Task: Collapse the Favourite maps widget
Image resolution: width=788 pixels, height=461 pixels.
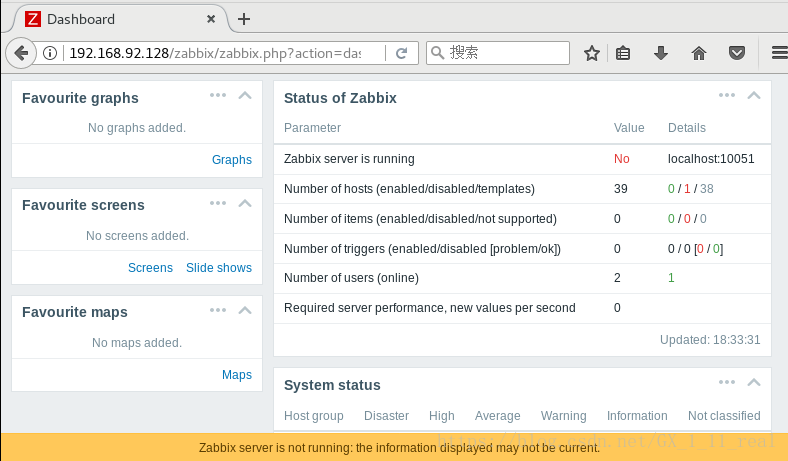Action: pos(245,310)
